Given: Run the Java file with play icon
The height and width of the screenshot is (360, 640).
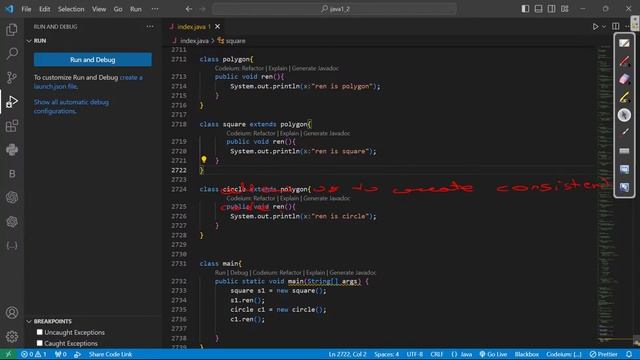Looking at the screenshot, I should pos(596,27).
